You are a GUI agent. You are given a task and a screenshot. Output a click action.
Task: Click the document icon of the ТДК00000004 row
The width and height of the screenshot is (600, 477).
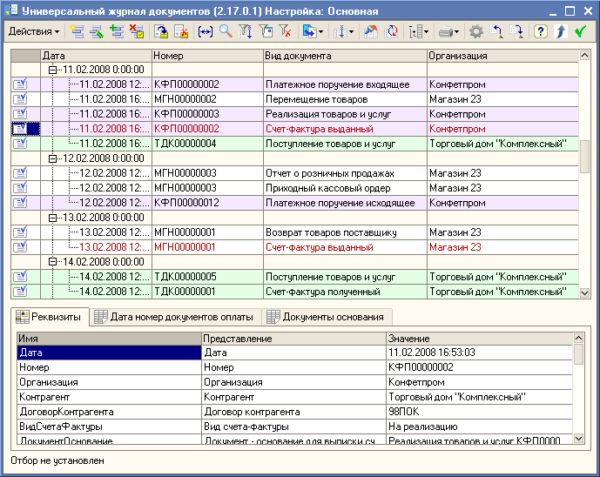(20, 143)
